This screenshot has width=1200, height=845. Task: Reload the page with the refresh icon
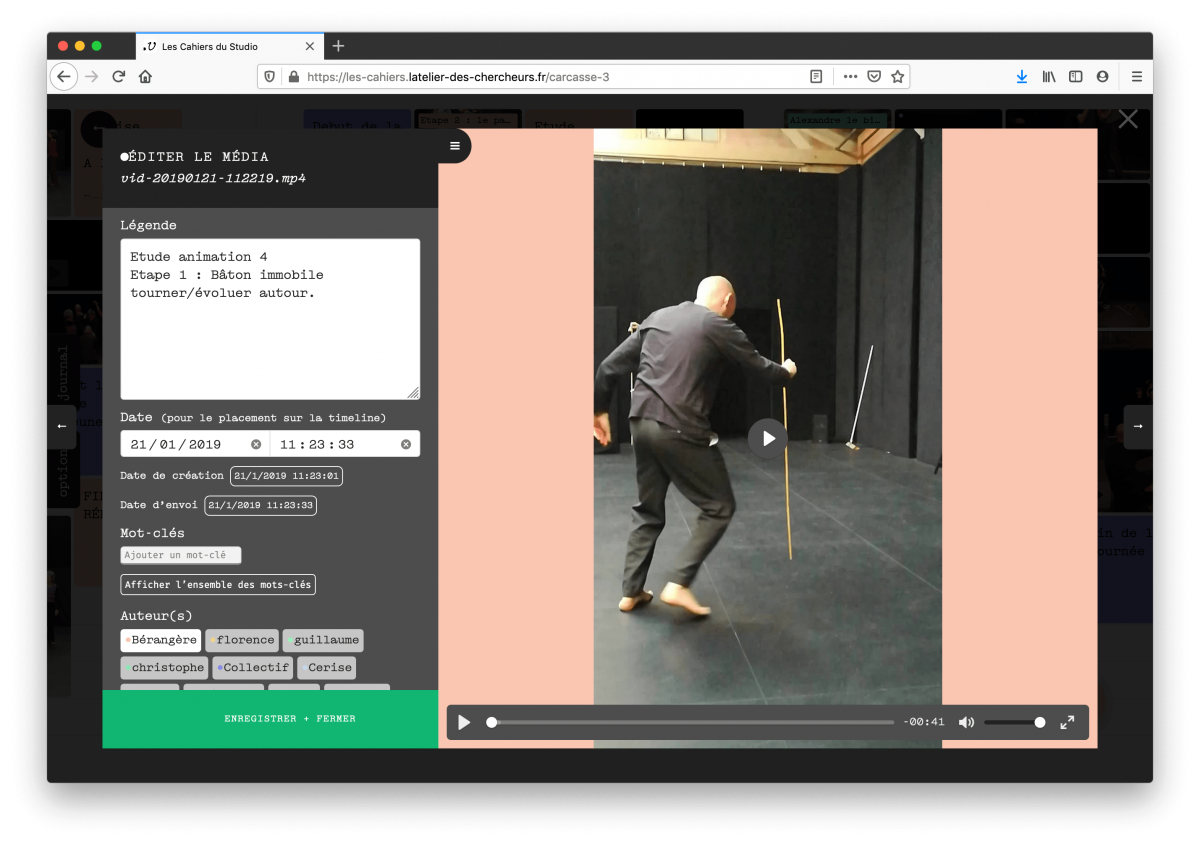118,77
